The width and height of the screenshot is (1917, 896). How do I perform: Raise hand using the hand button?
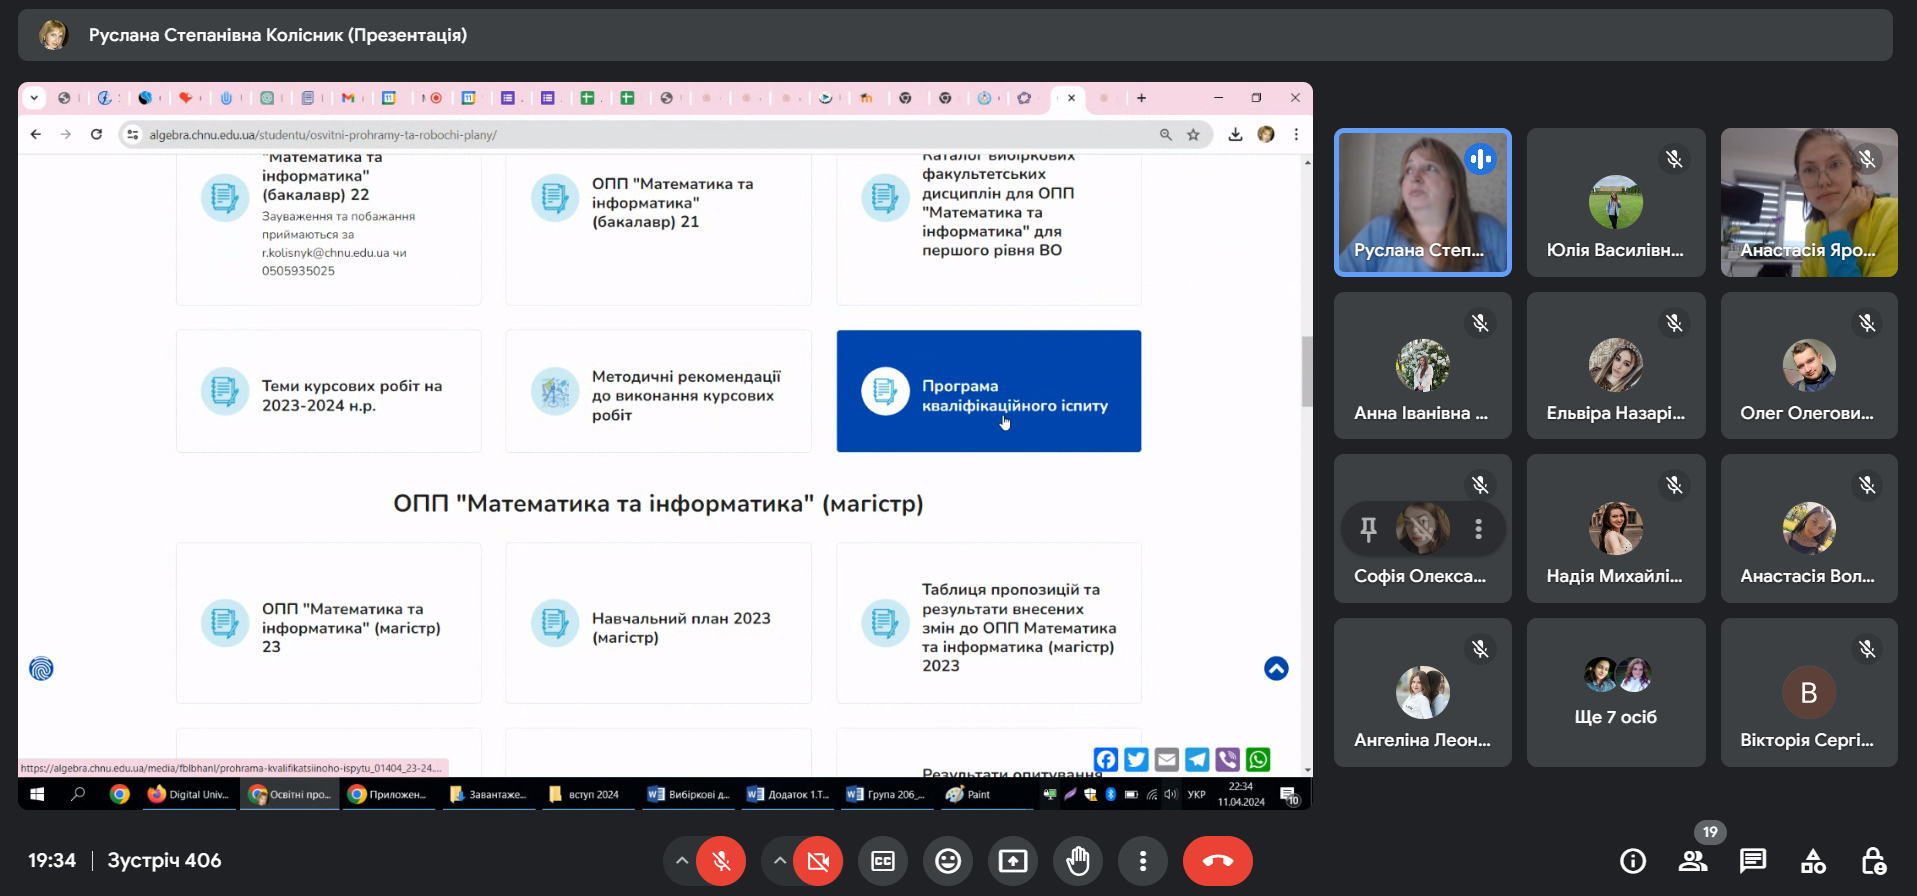tap(1078, 861)
